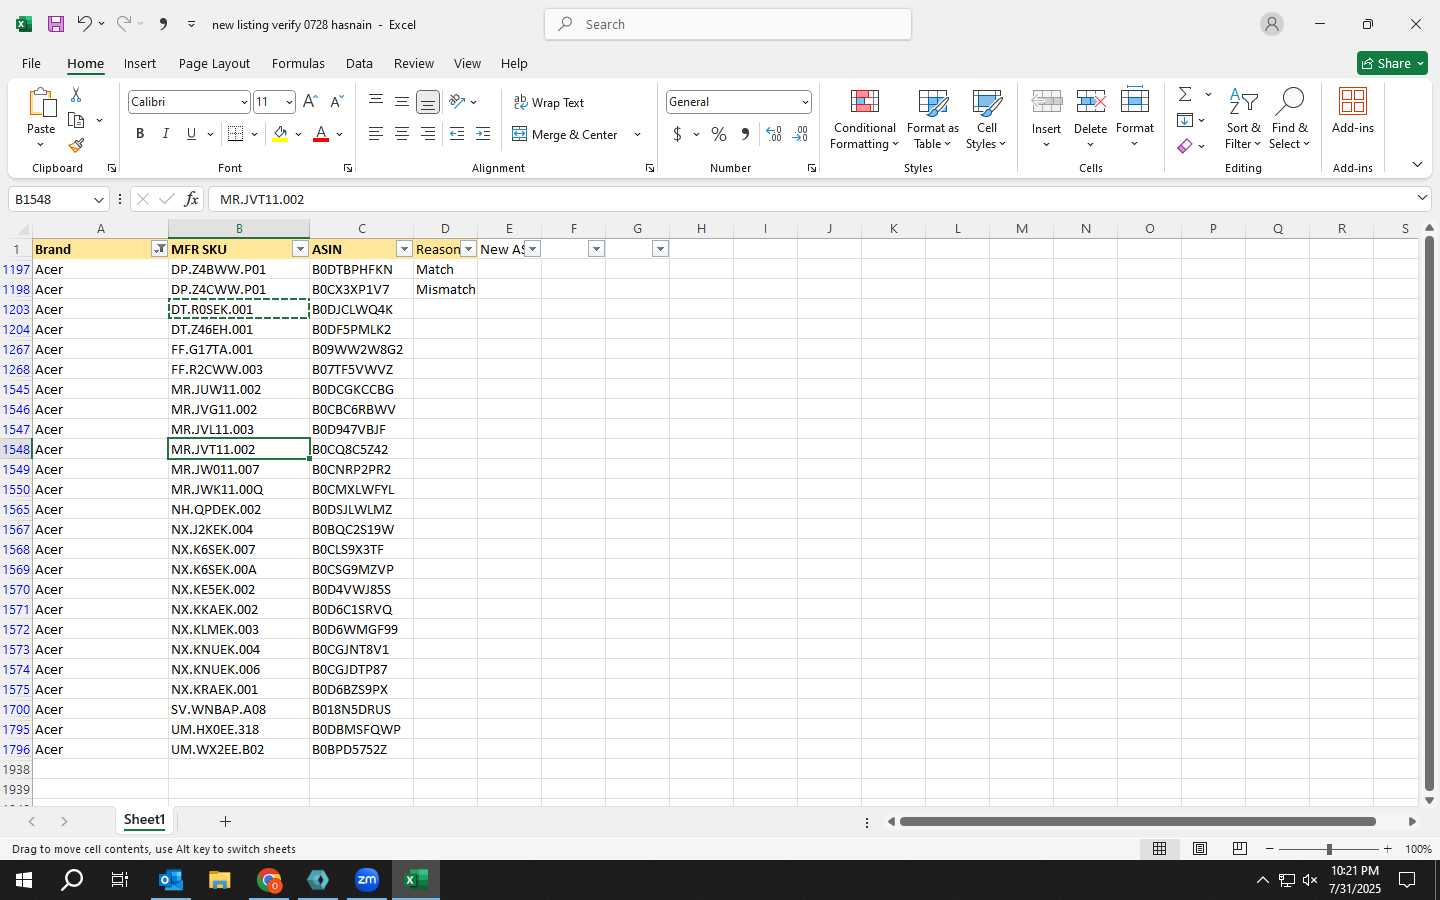
Task: Switch to the Insert tab
Action: [x=140, y=63]
